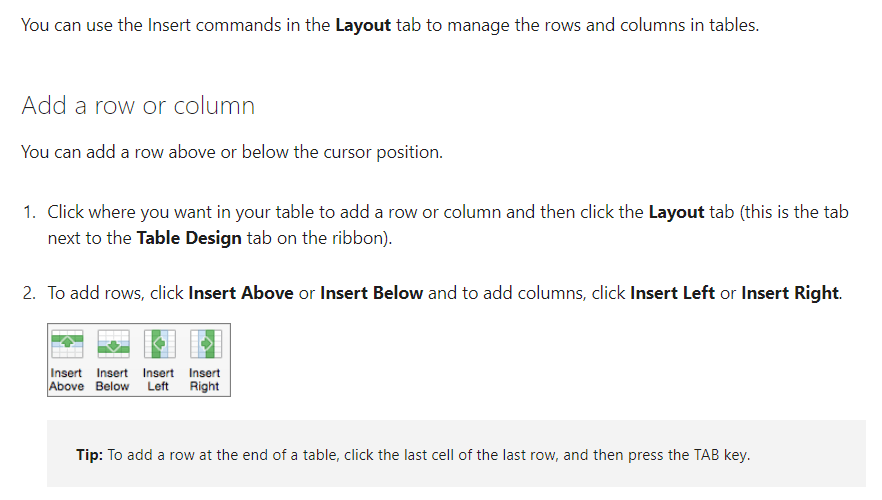Select the 'Insert Left' label under the icon
This screenshot has width=882, height=500.
pos(158,380)
